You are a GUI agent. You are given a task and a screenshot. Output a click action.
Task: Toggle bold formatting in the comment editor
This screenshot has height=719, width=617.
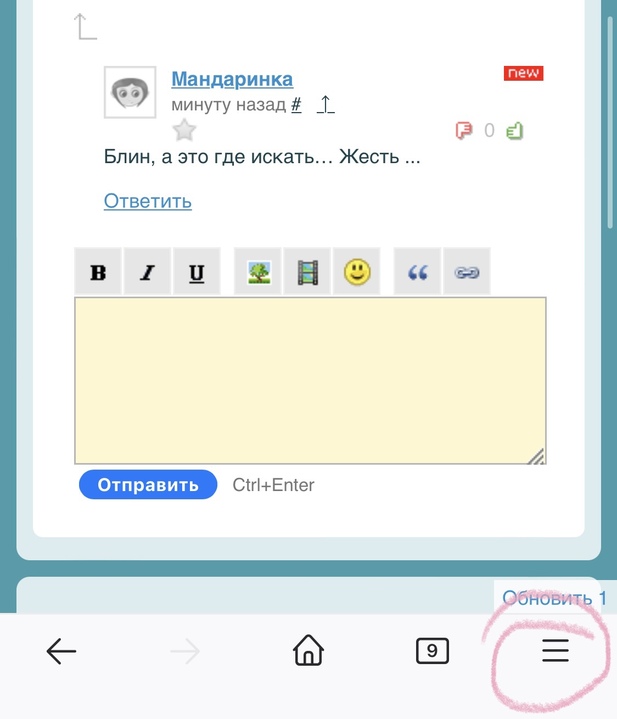click(98, 271)
